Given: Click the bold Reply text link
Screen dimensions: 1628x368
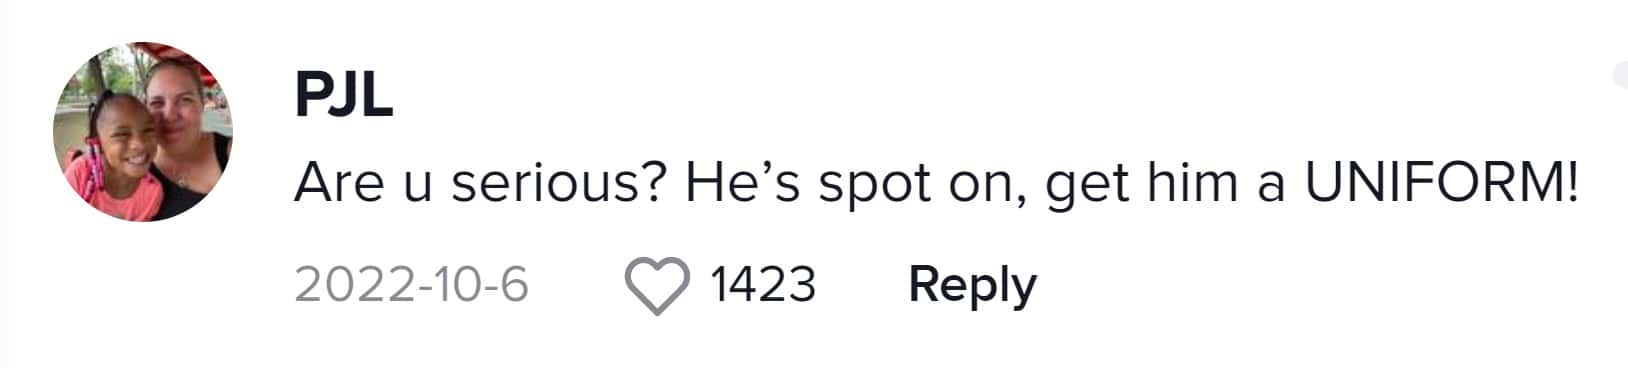Looking at the screenshot, I should click(972, 286).
